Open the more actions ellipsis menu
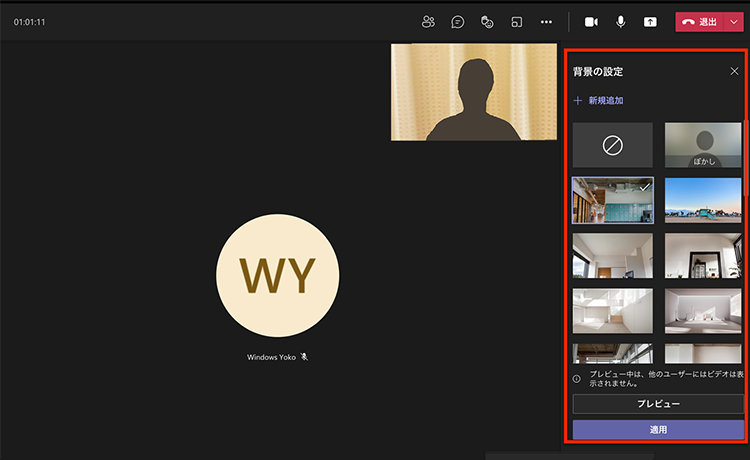This screenshot has width=750, height=460. [546, 21]
